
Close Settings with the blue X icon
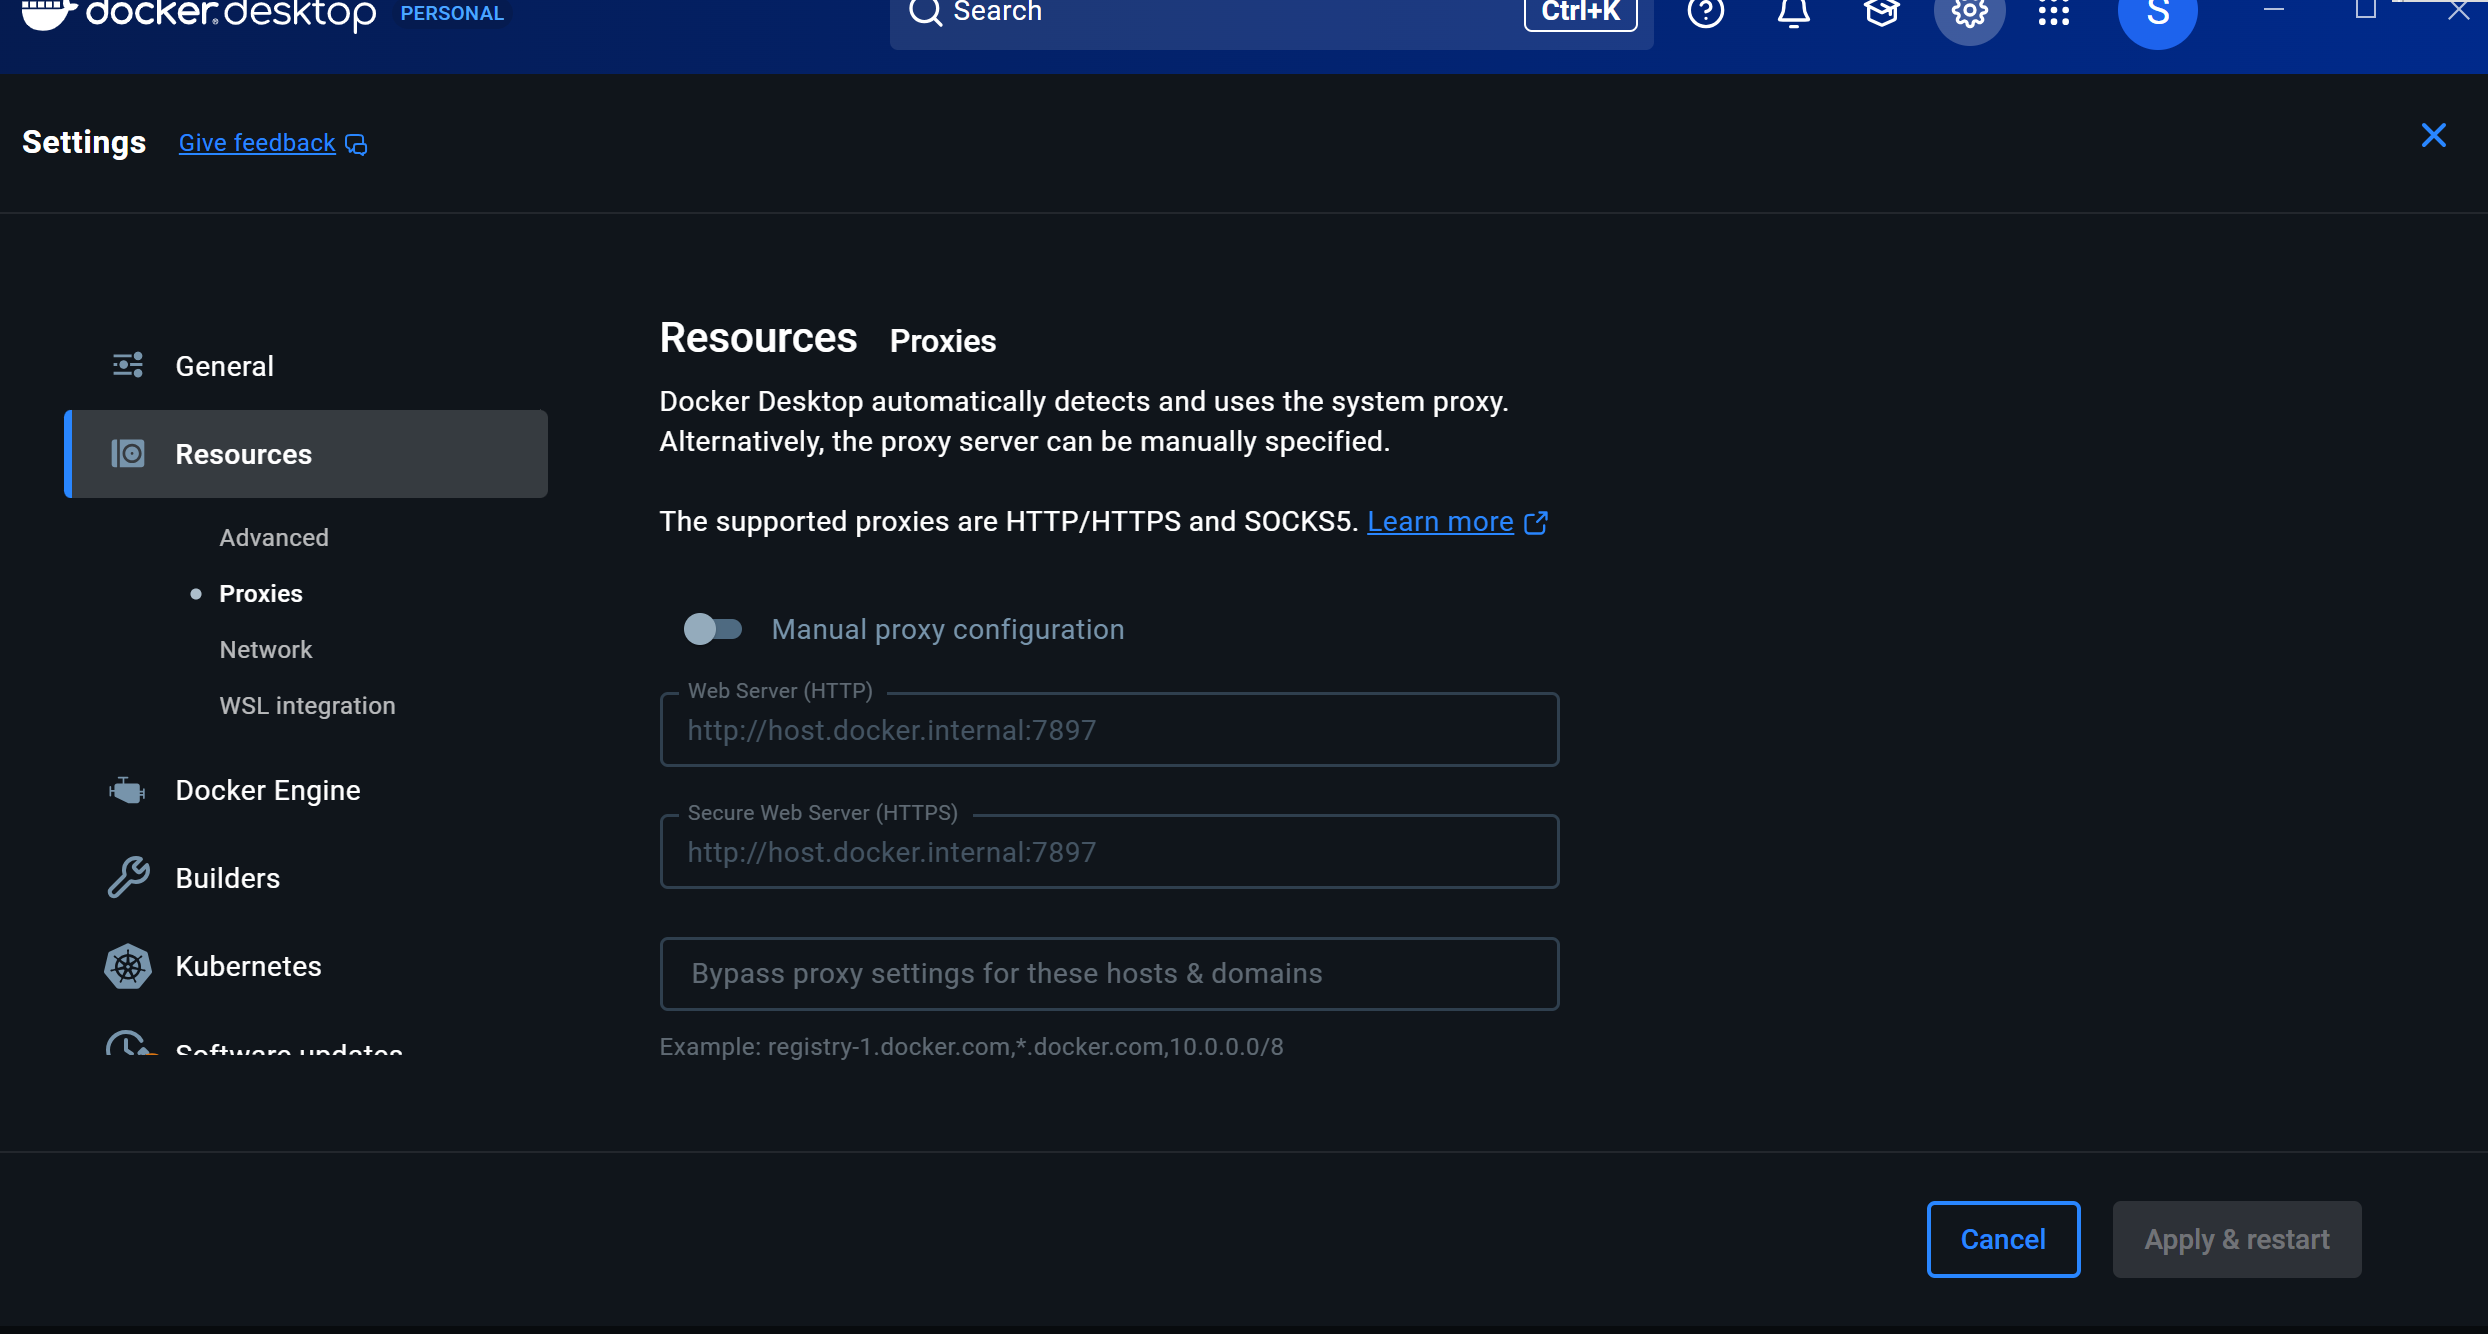point(2433,135)
